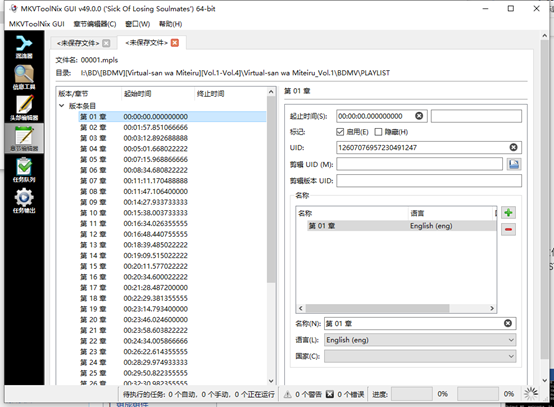Click the first progress bar in status bar
554x407 pixels.
412,394
